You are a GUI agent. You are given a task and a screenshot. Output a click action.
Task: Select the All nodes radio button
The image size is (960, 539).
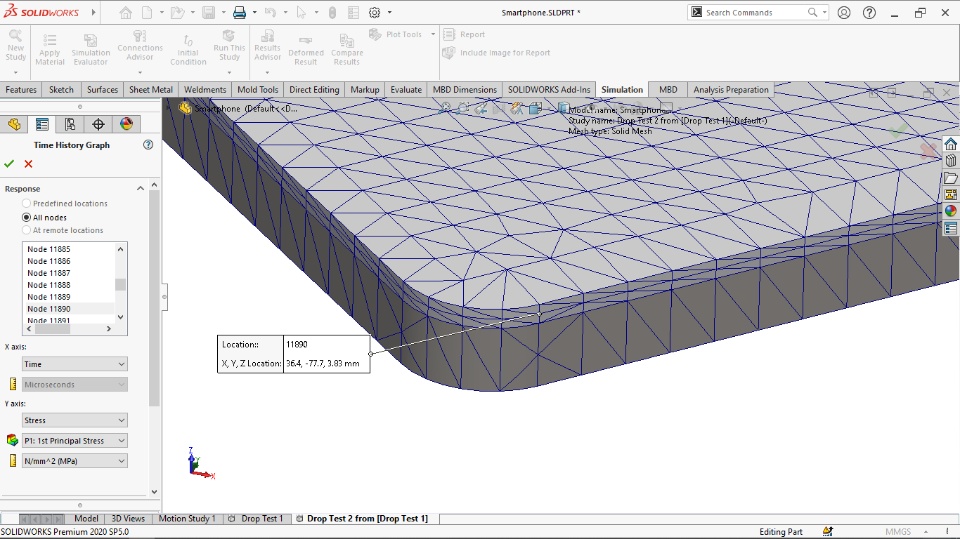point(27,217)
